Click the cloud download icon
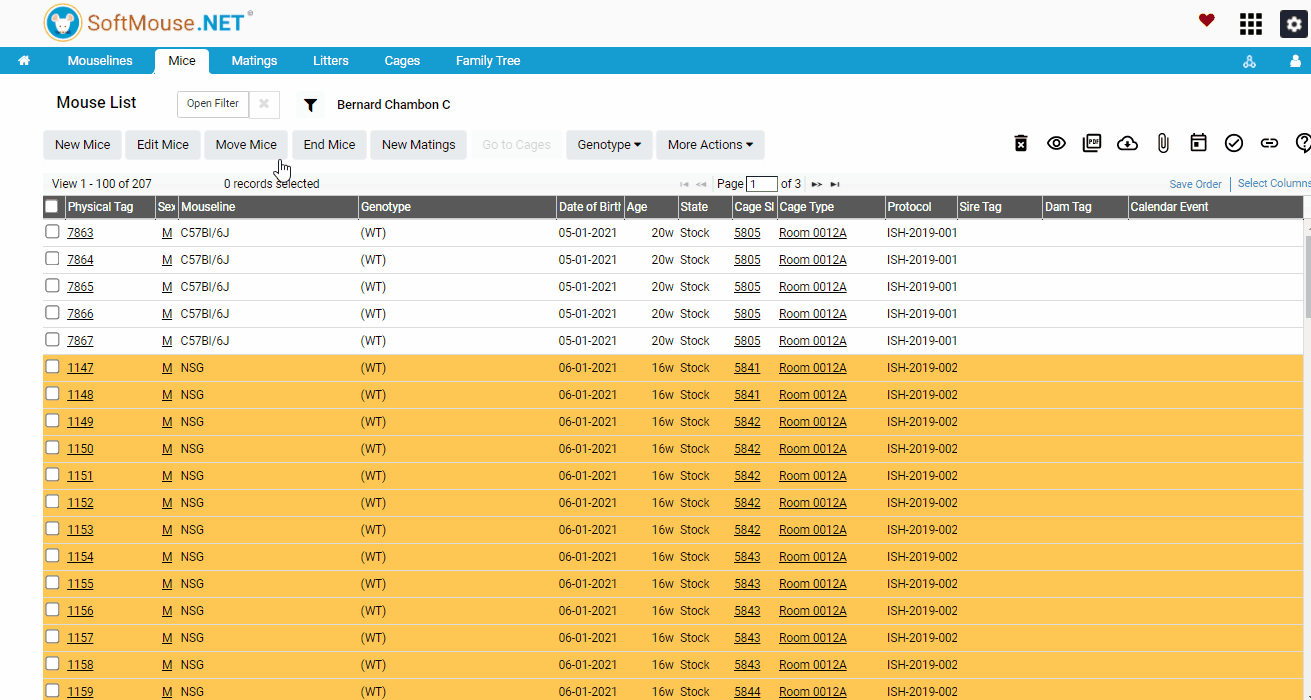Image resolution: width=1311 pixels, height=700 pixels. click(1127, 144)
